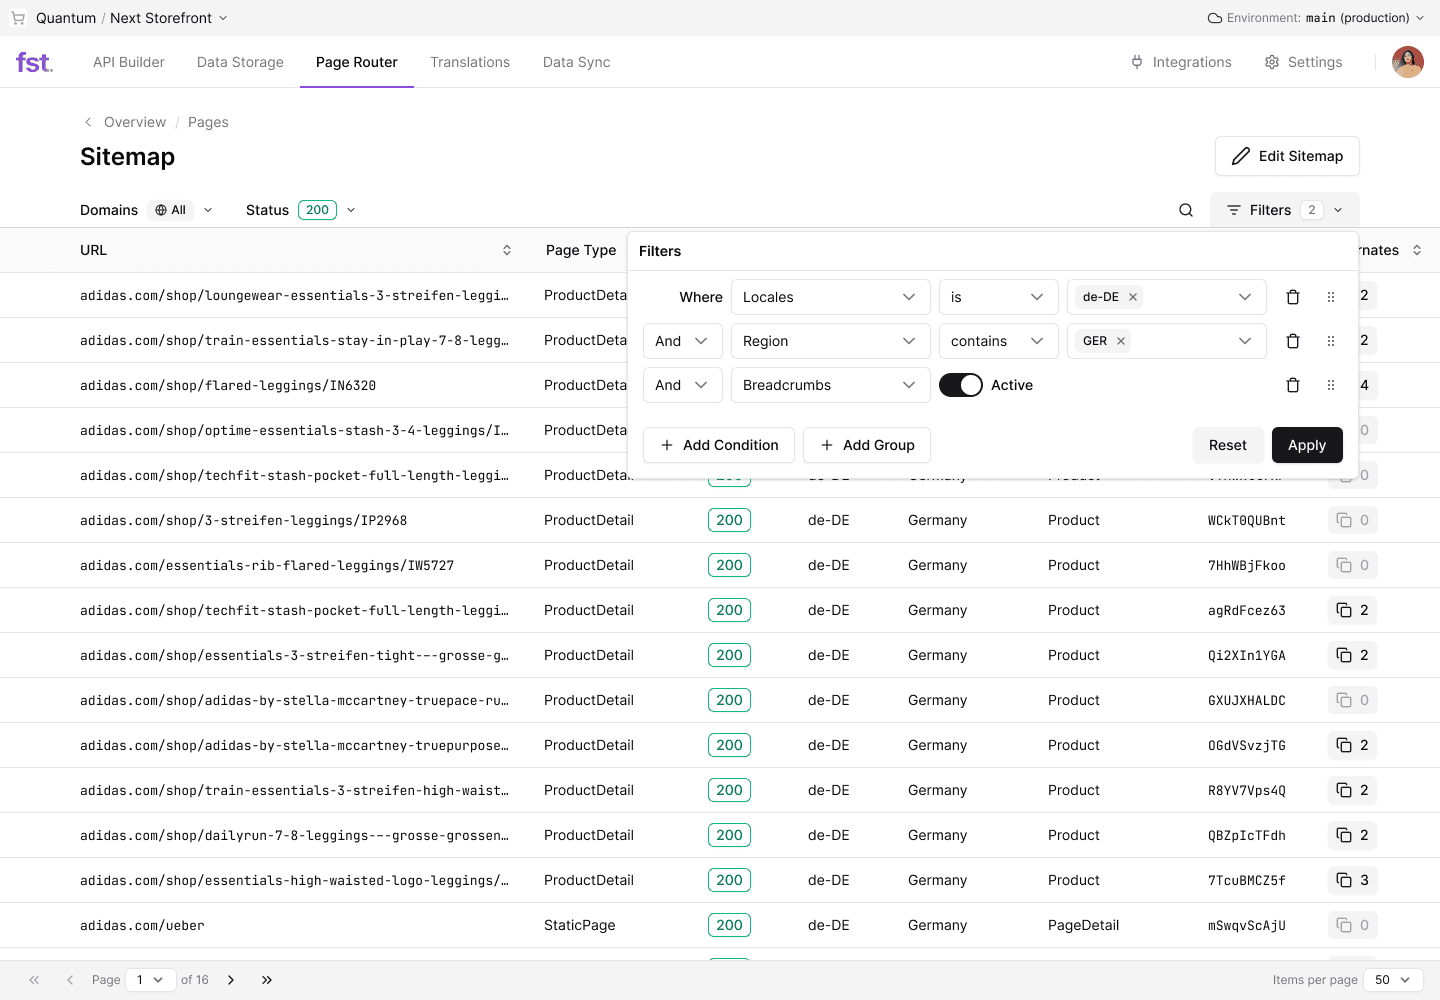Sort the URL column with its sort icon

coord(507,250)
